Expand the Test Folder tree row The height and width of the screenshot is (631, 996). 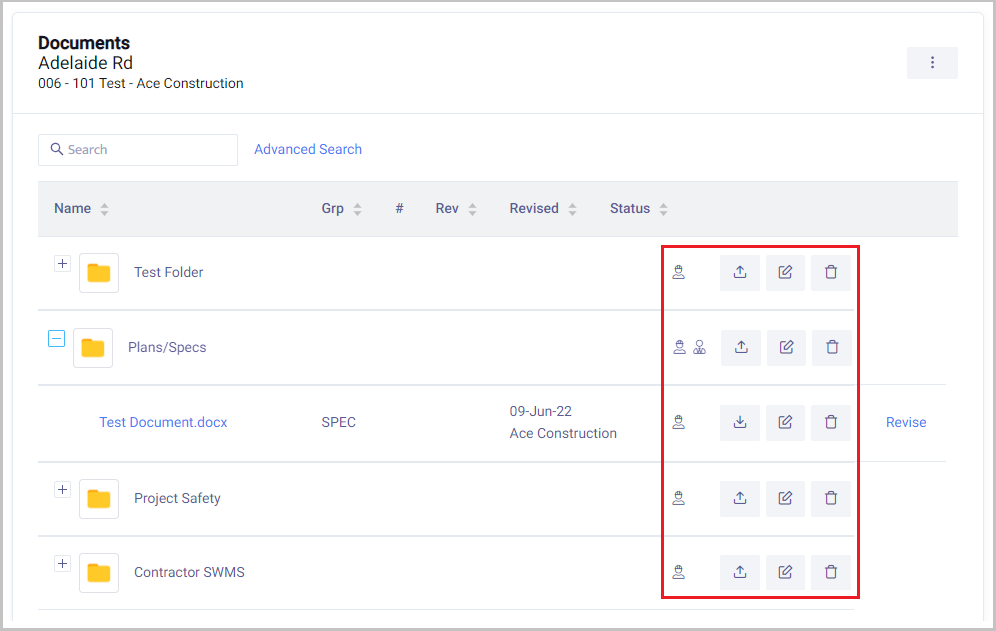[62, 264]
